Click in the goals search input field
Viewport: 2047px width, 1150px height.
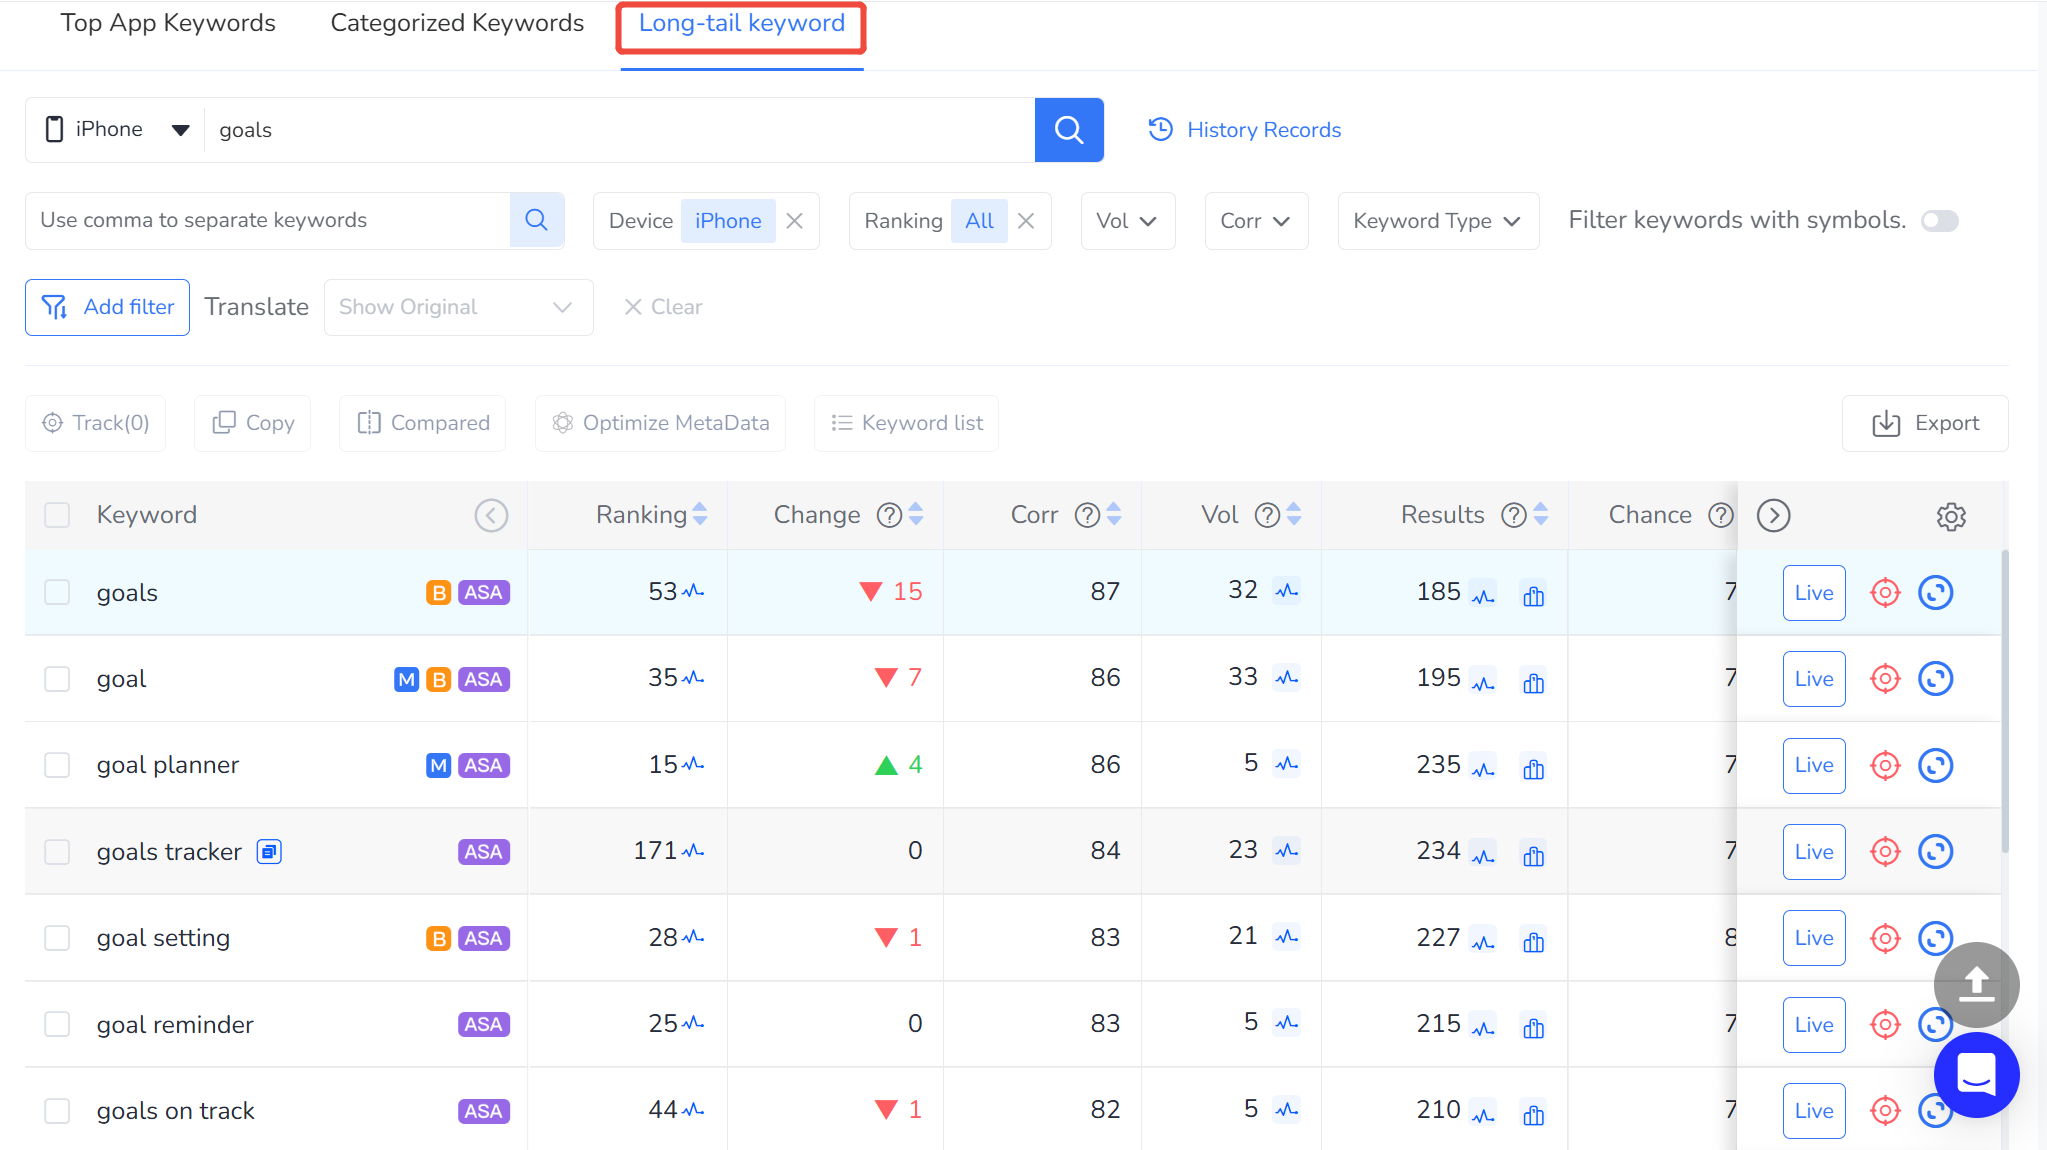coord(620,130)
